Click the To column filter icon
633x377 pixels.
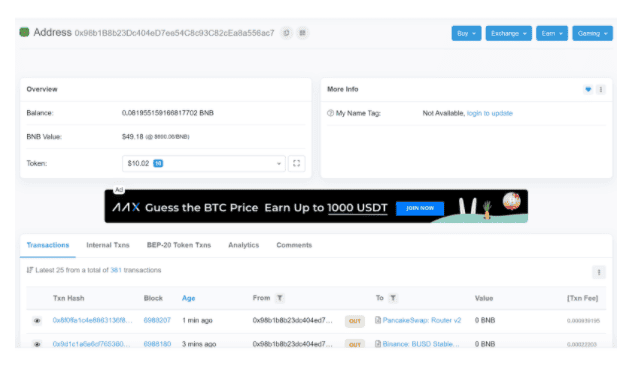tap(393, 298)
